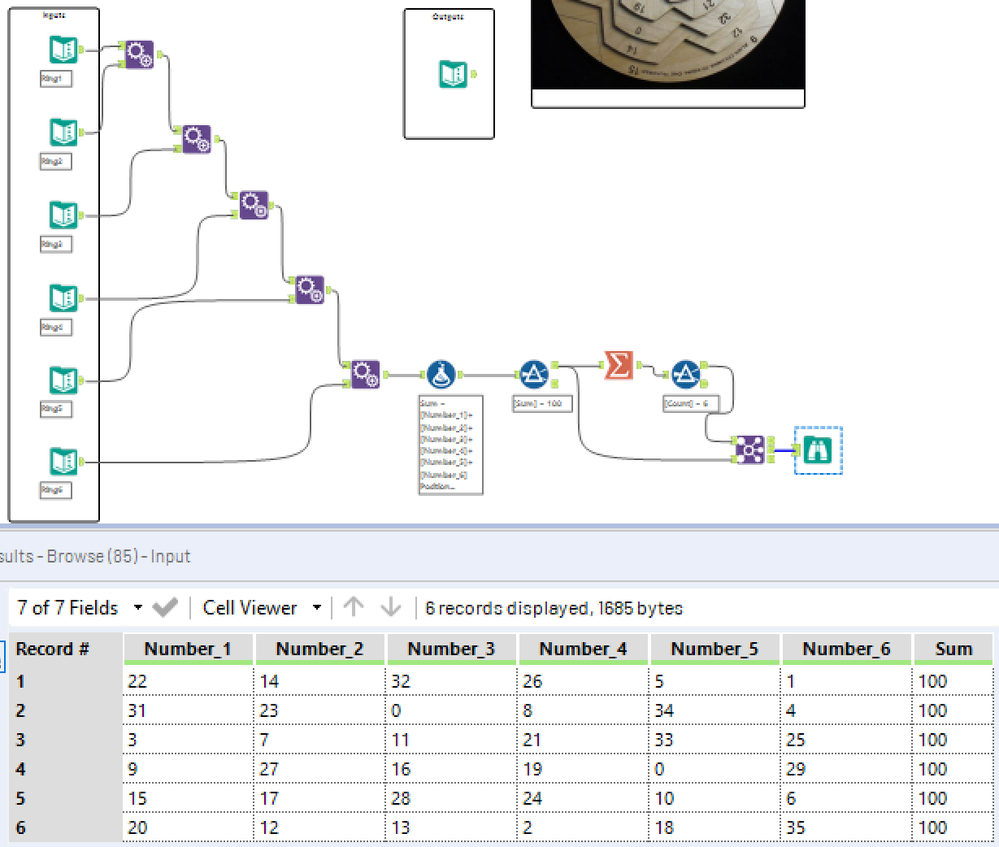Viewport: 999px width, 847px height.
Task: Select the Formula tool computing Sum
Action: pyautogui.click(x=441, y=375)
